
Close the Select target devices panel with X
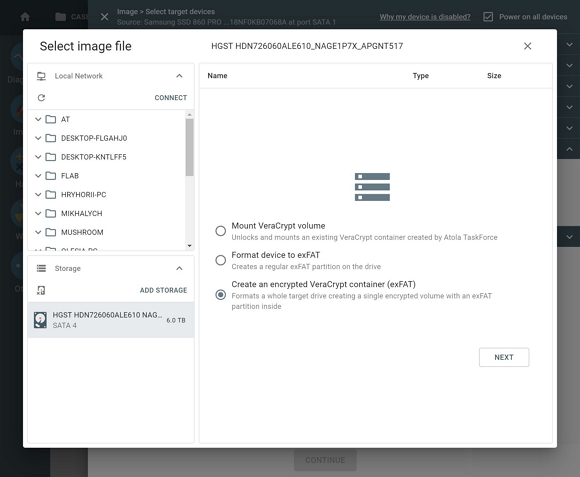coord(105,17)
